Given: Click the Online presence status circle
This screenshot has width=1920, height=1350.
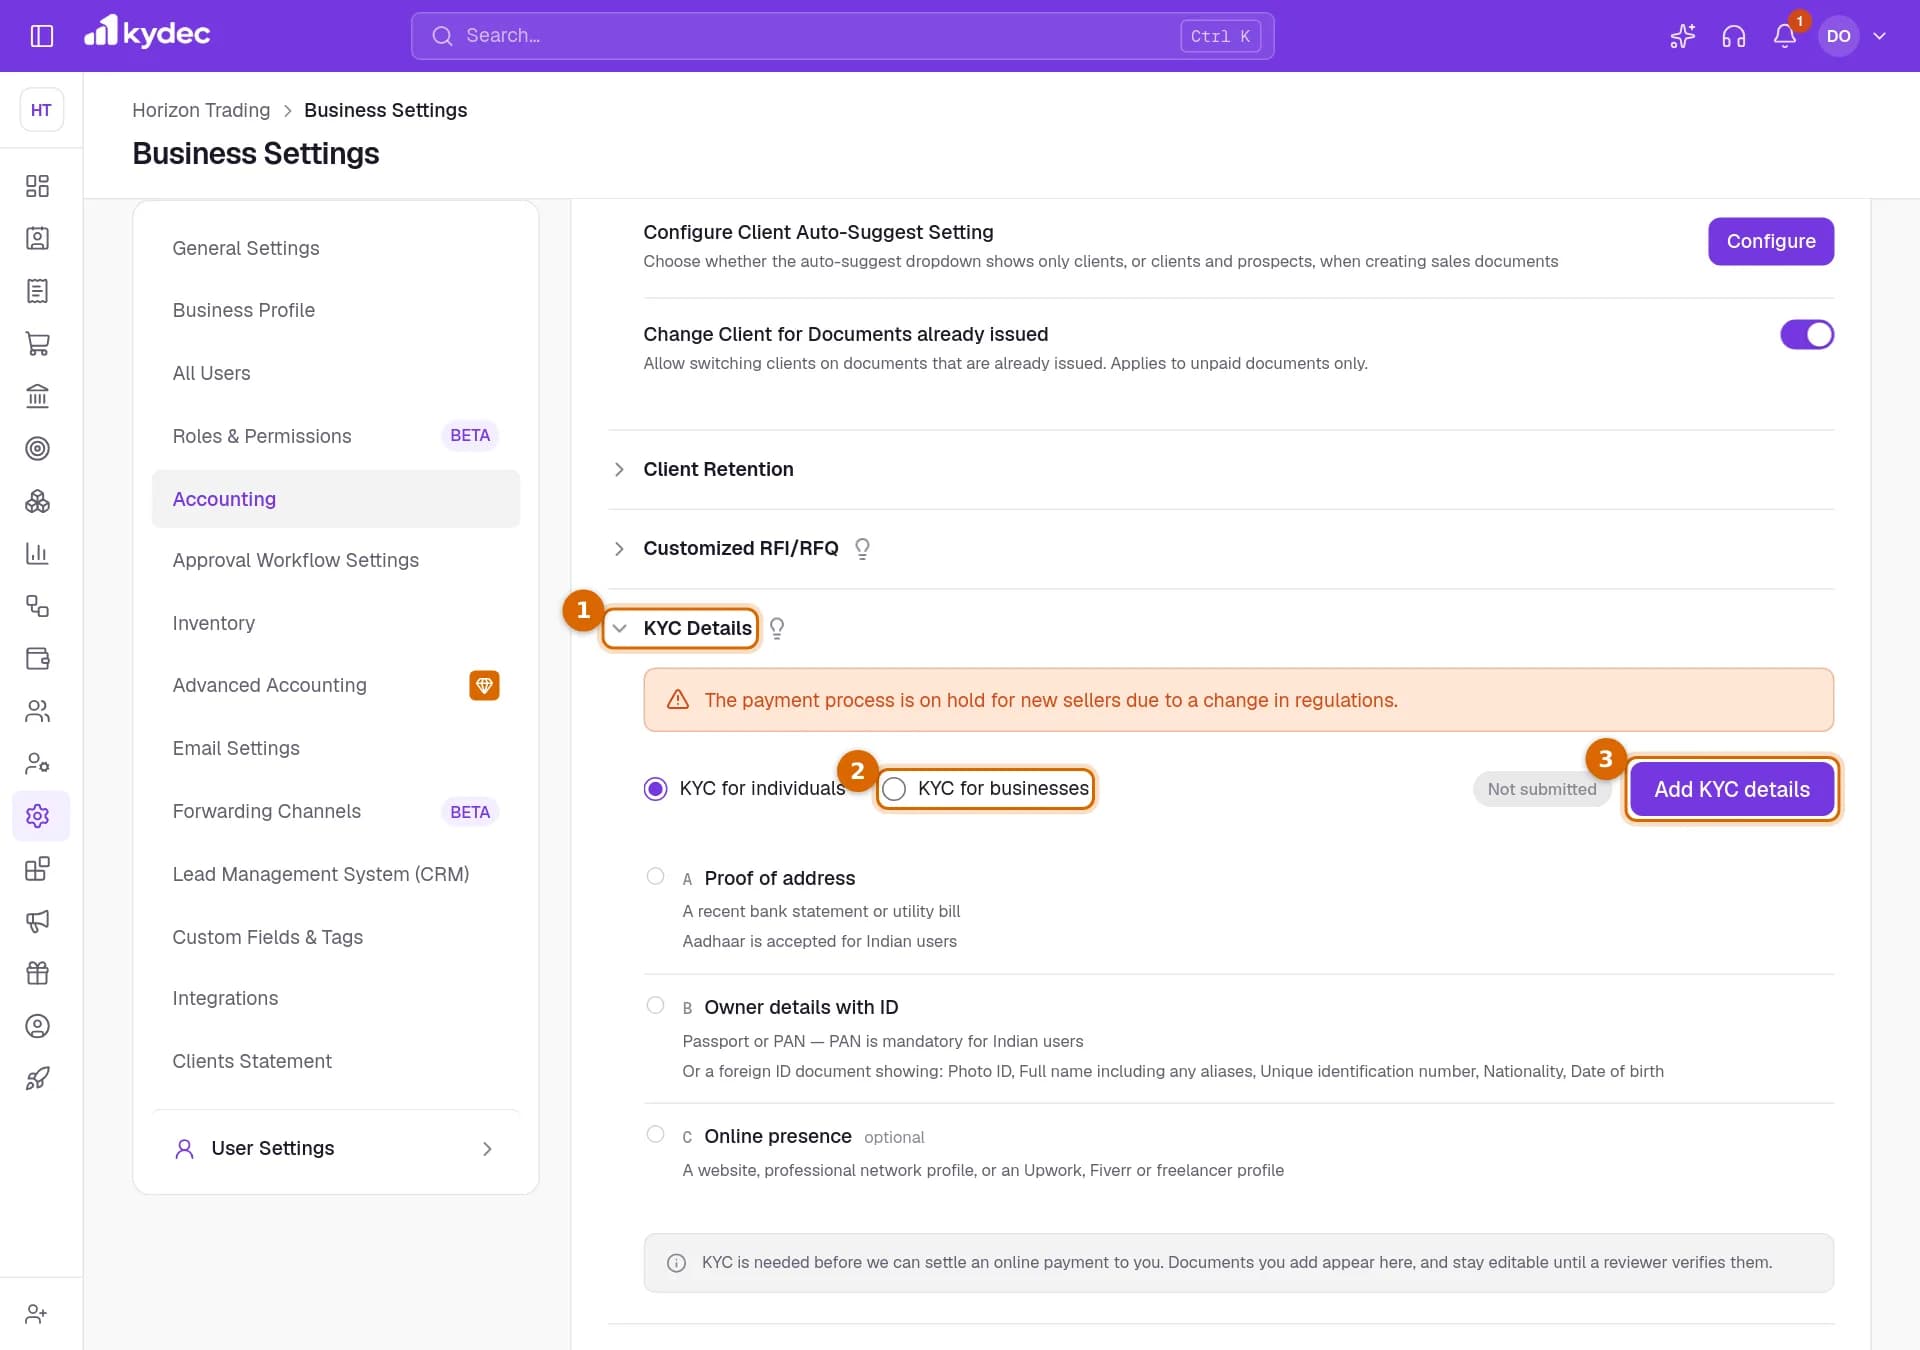Looking at the screenshot, I should [655, 1135].
